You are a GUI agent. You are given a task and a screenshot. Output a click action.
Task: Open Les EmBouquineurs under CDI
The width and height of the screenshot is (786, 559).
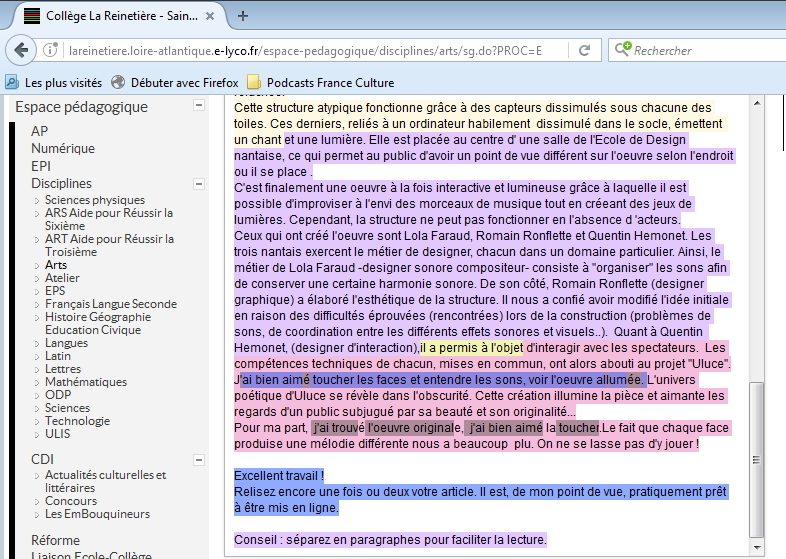(x=97, y=514)
